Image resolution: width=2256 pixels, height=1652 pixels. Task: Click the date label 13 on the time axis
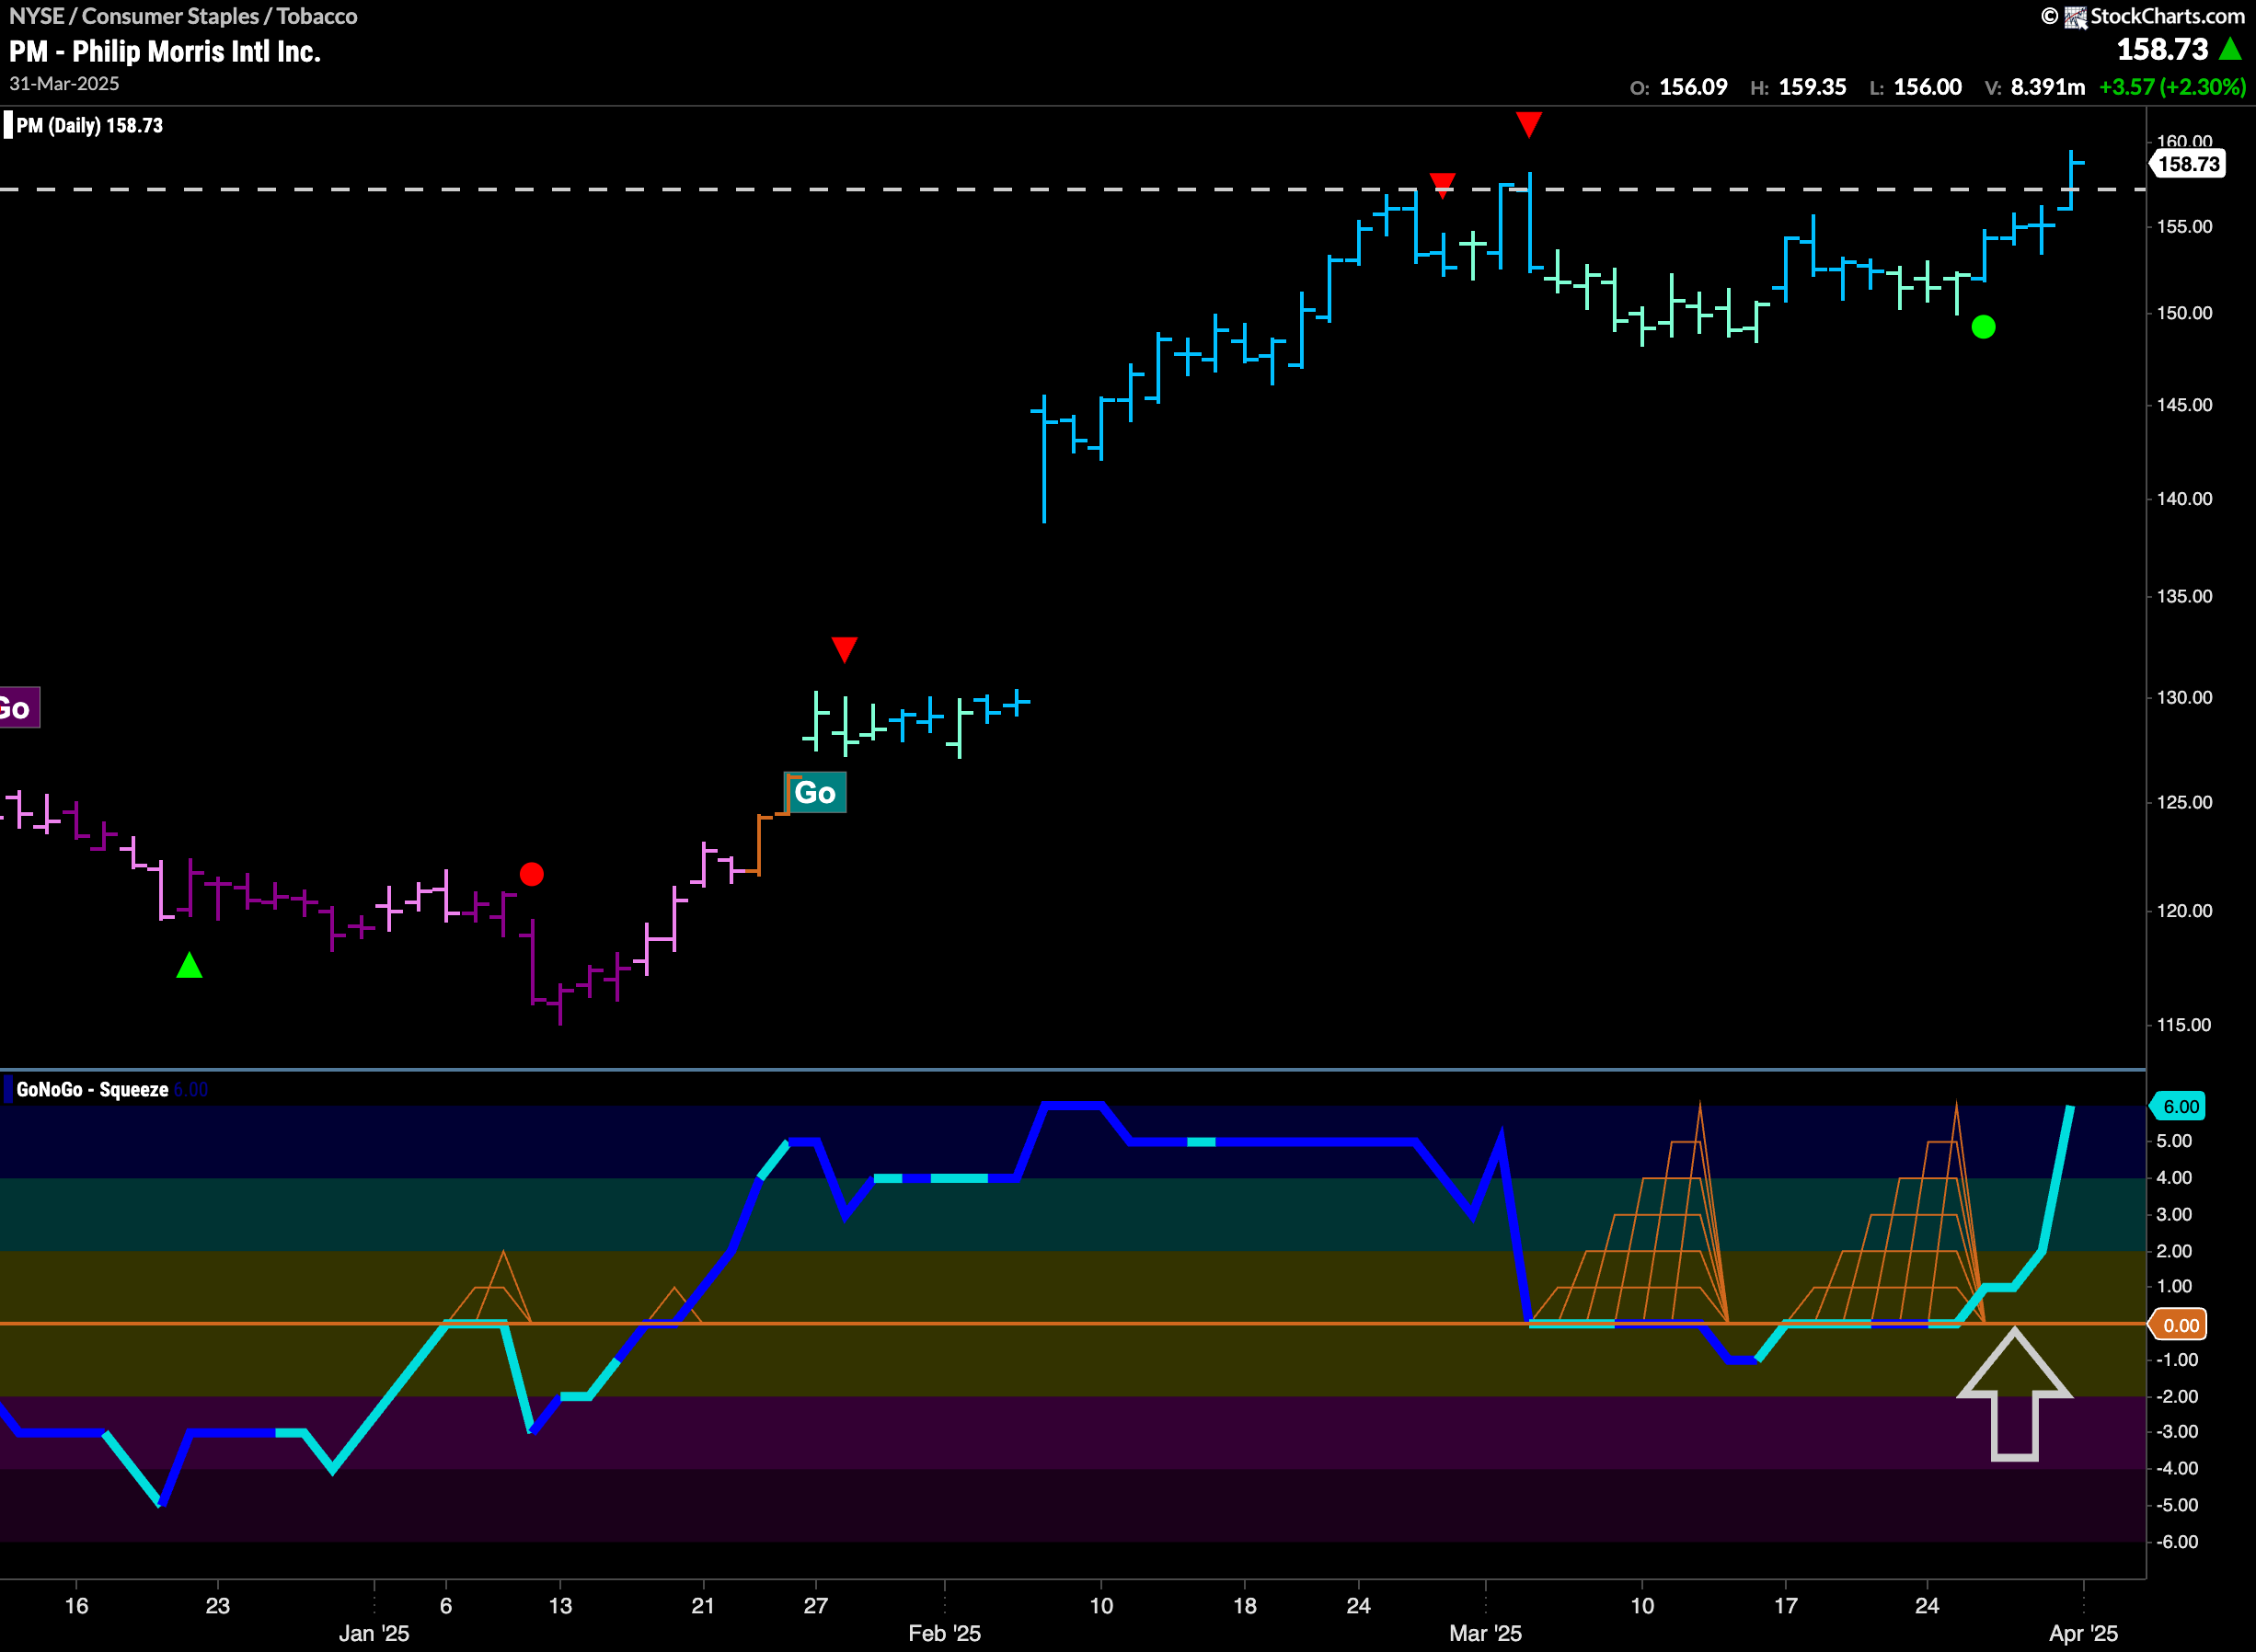click(x=560, y=1606)
